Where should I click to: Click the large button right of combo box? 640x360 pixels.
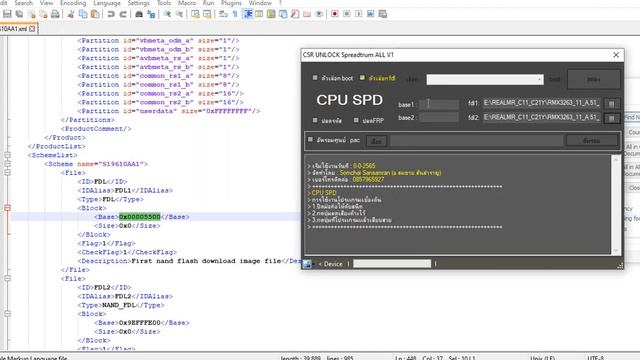[593, 79]
